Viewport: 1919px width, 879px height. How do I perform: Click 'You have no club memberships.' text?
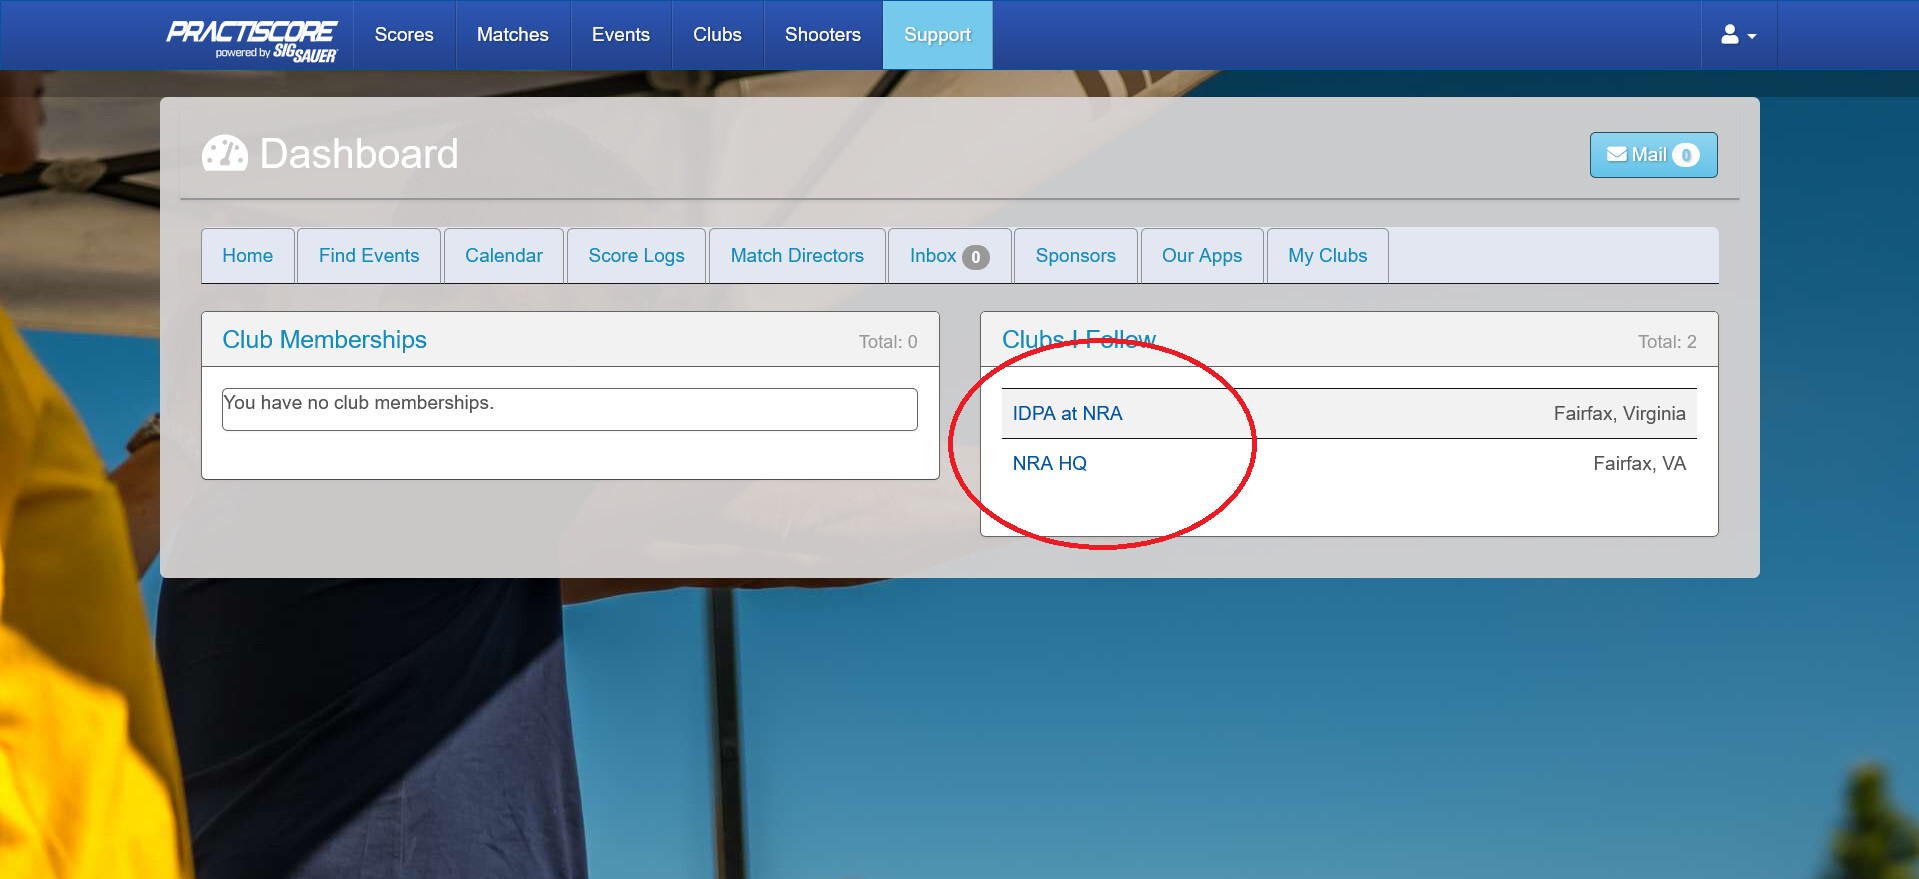(358, 403)
